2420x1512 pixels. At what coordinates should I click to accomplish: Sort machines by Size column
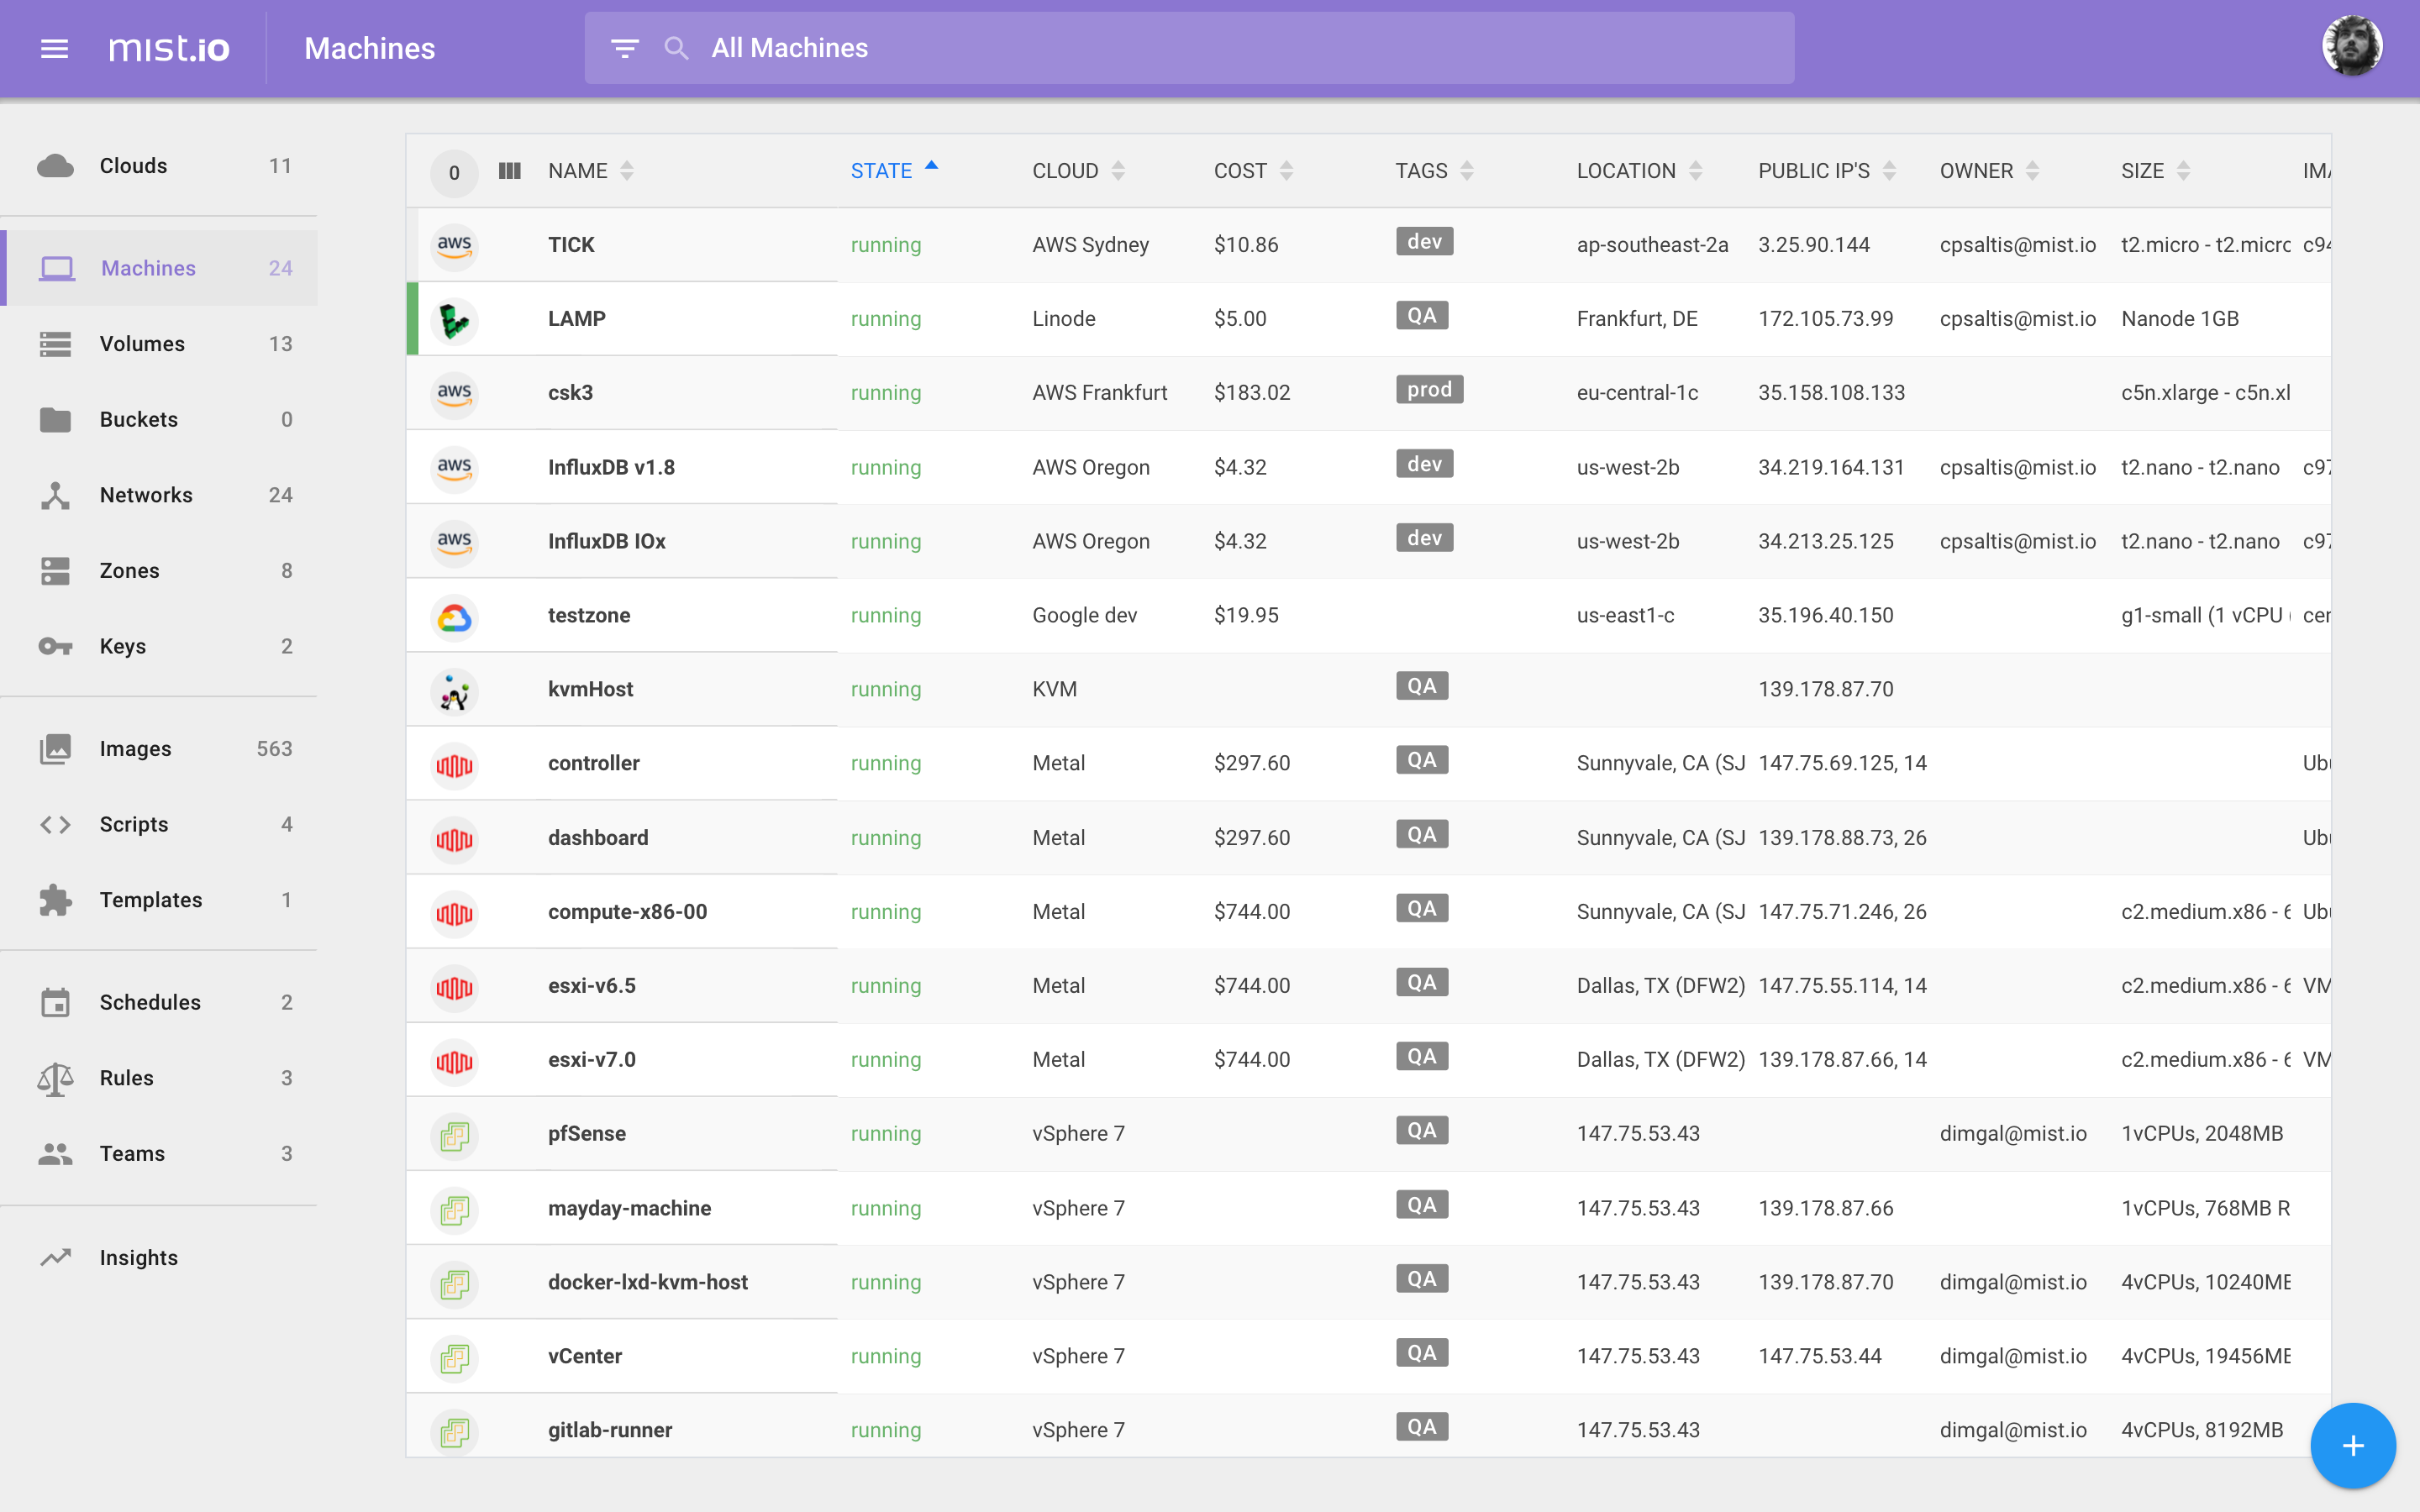2155,171
